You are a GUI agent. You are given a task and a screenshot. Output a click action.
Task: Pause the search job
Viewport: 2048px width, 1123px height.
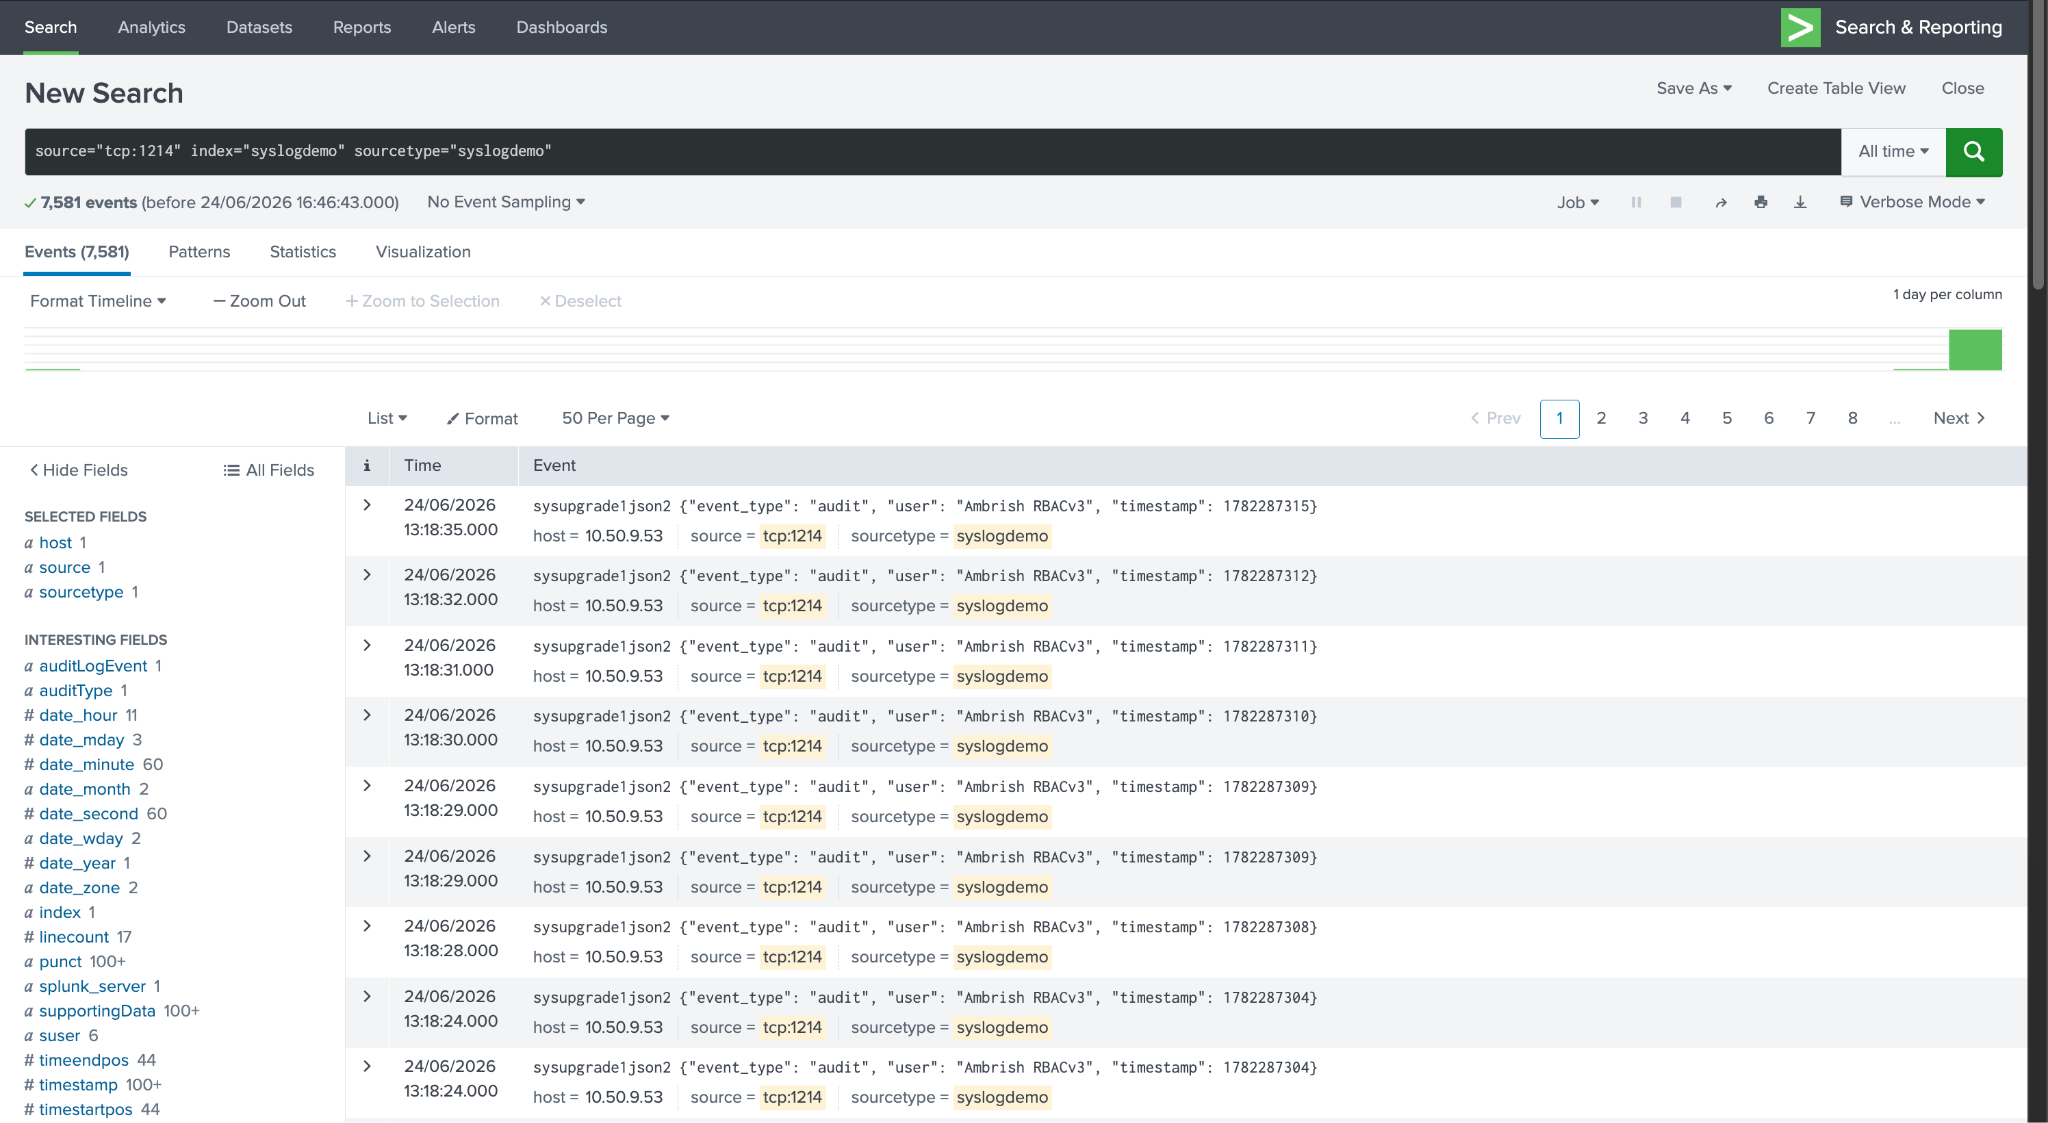coord(1636,202)
